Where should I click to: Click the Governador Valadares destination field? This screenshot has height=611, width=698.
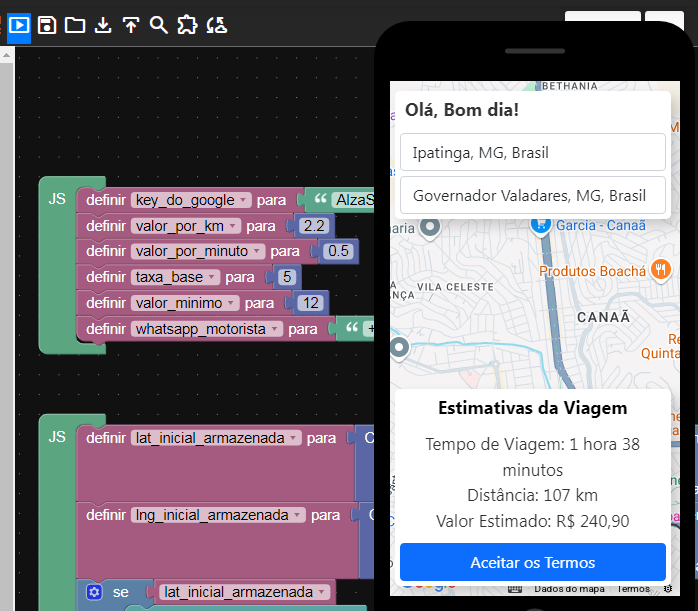click(x=532, y=195)
